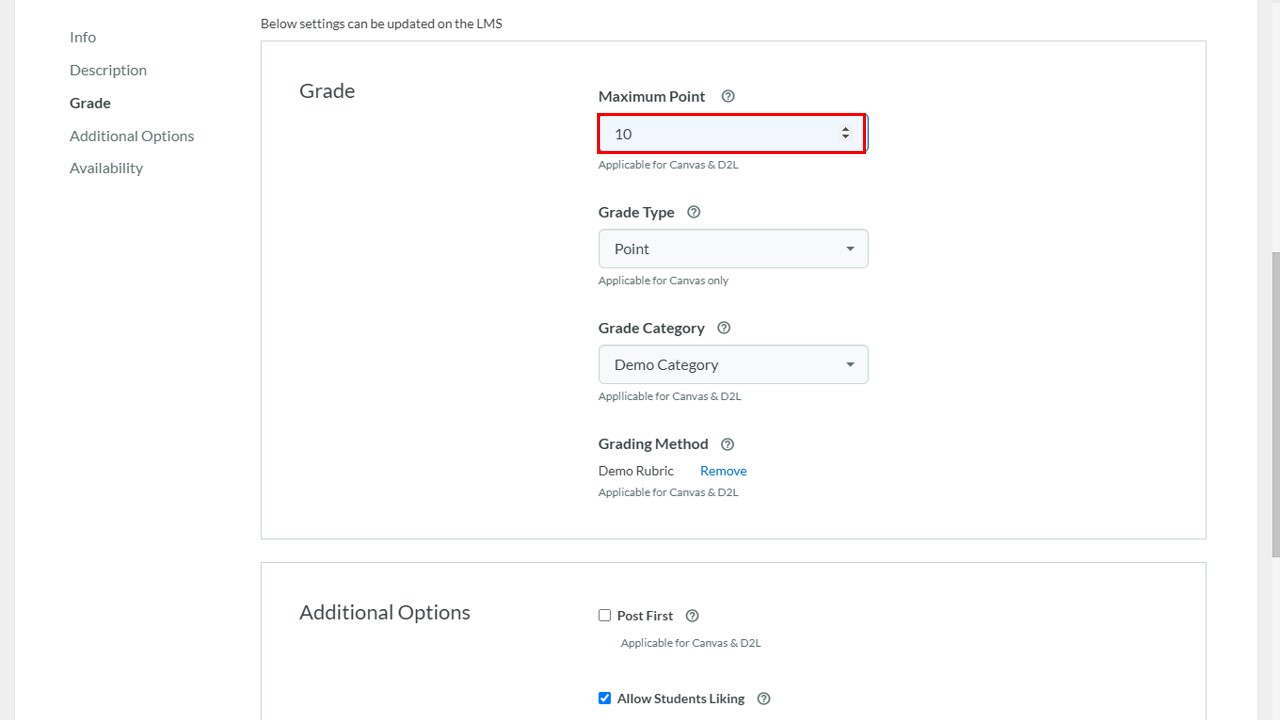Go to the Availability section
The height and width of the screenshot is (720, 1280).
(x=106, y=168)
